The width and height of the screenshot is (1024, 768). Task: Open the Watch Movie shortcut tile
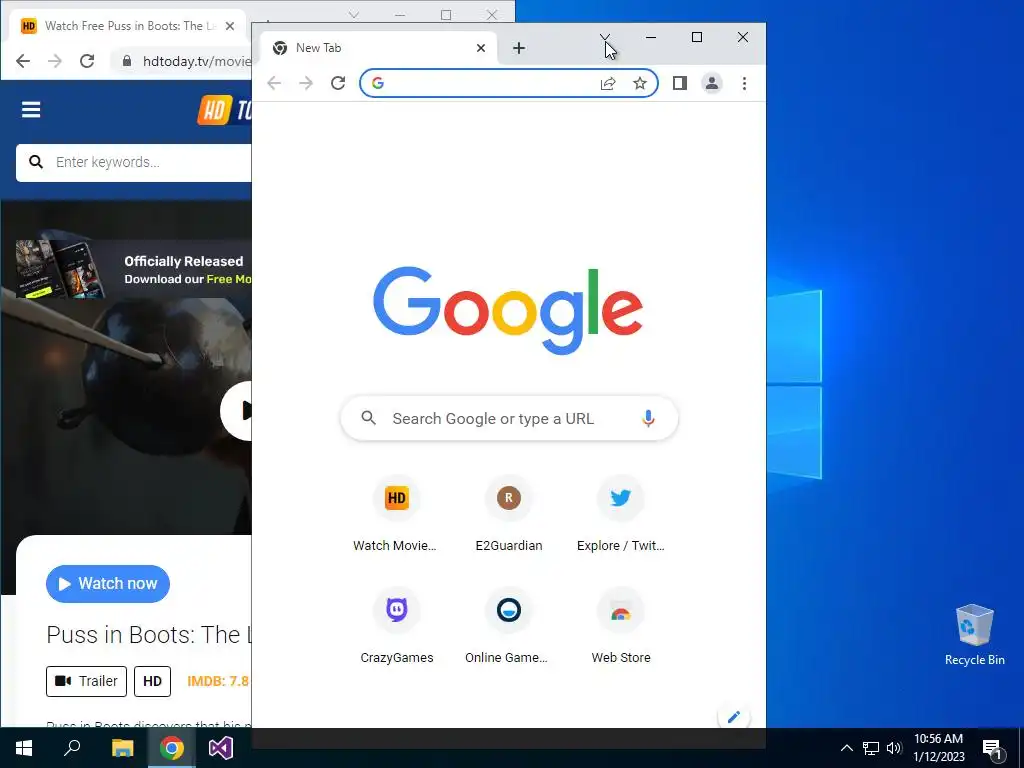(x=396, y=516)
